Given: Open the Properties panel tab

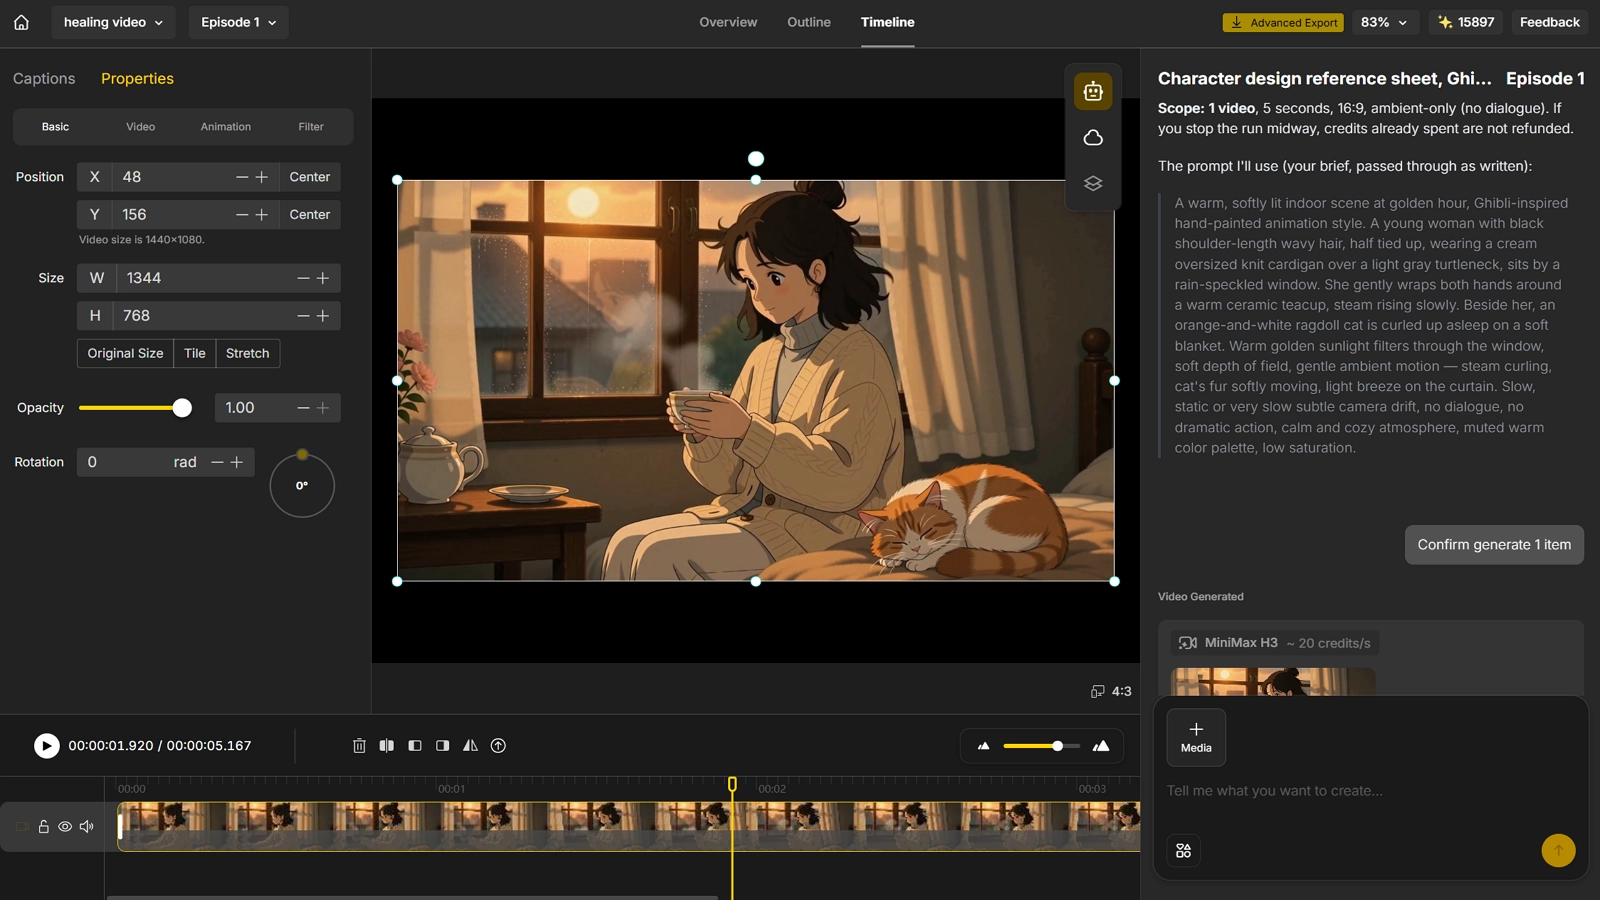Looking at the screenshot, I should tap(137, 79).
